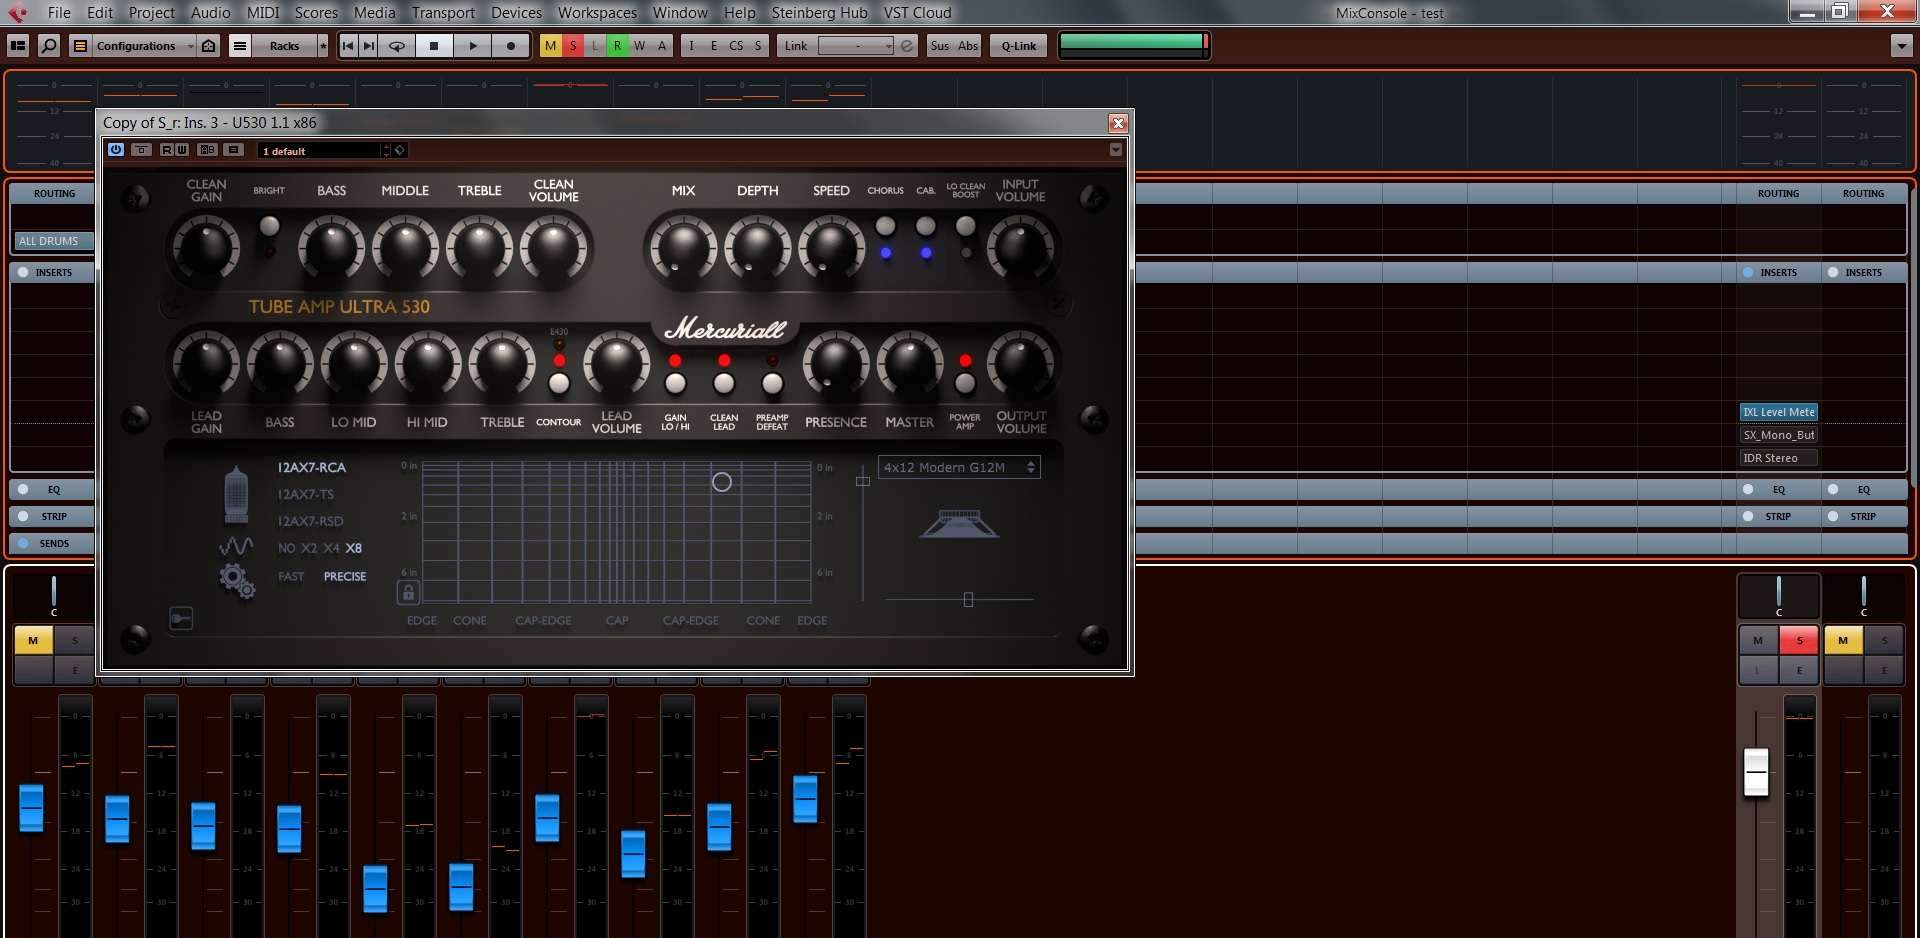Open the plugin preset '1 default' selector
1920x938 pixels.
322,151
